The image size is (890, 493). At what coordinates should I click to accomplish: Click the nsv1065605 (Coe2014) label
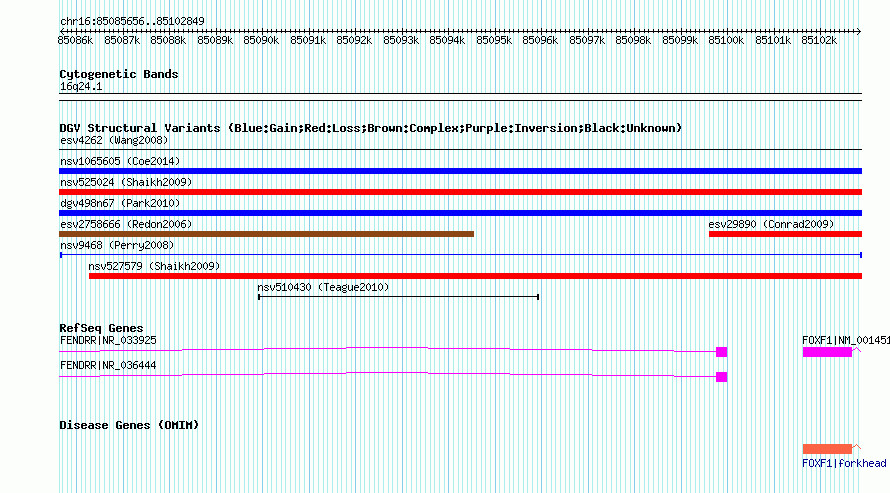point(120,161)
